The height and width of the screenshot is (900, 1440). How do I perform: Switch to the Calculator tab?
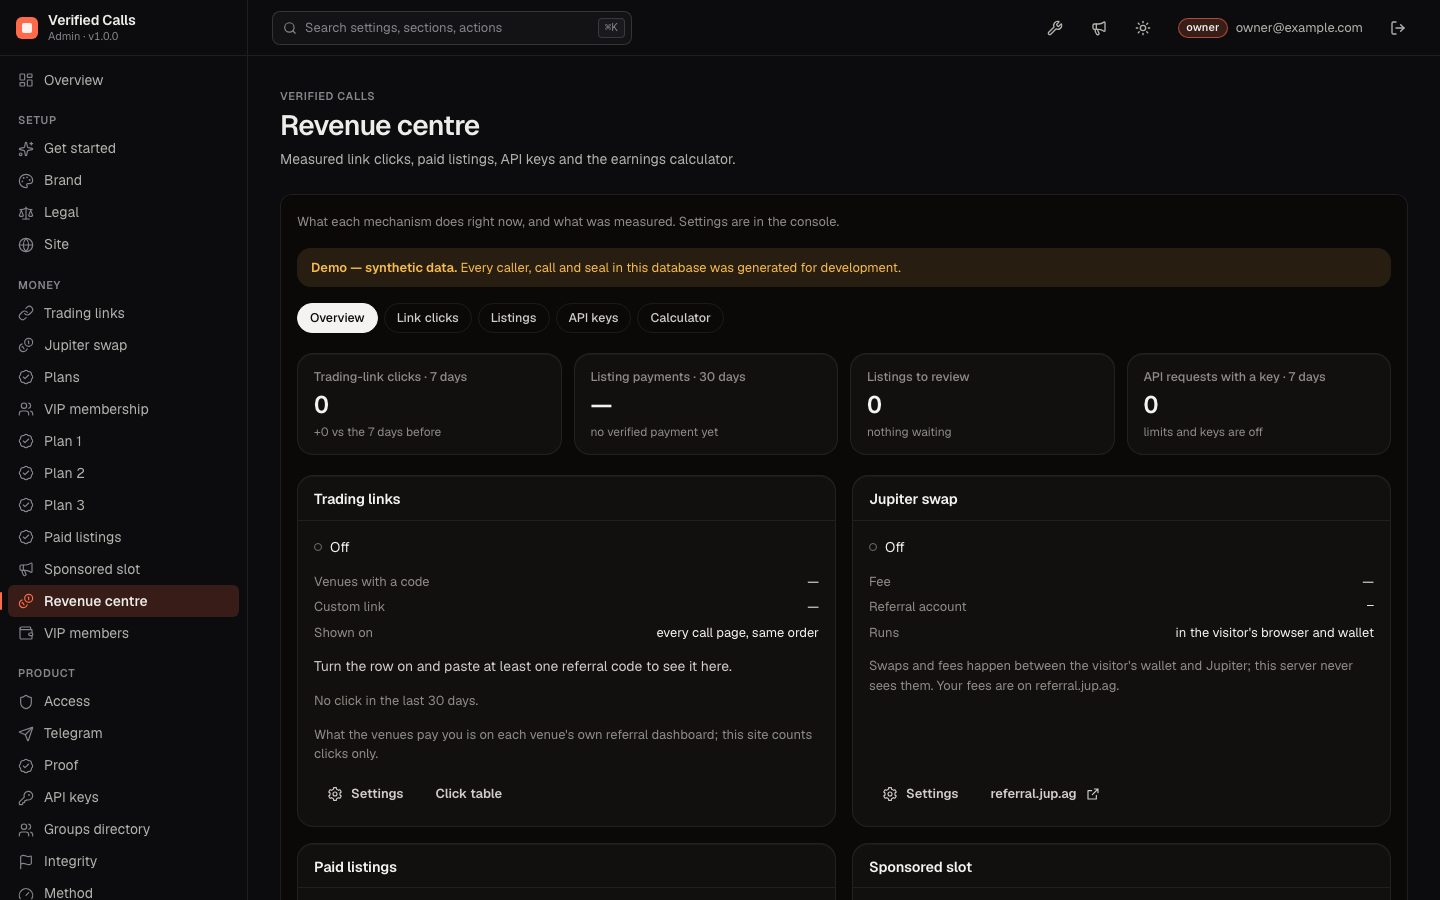[x=680, y=318]
